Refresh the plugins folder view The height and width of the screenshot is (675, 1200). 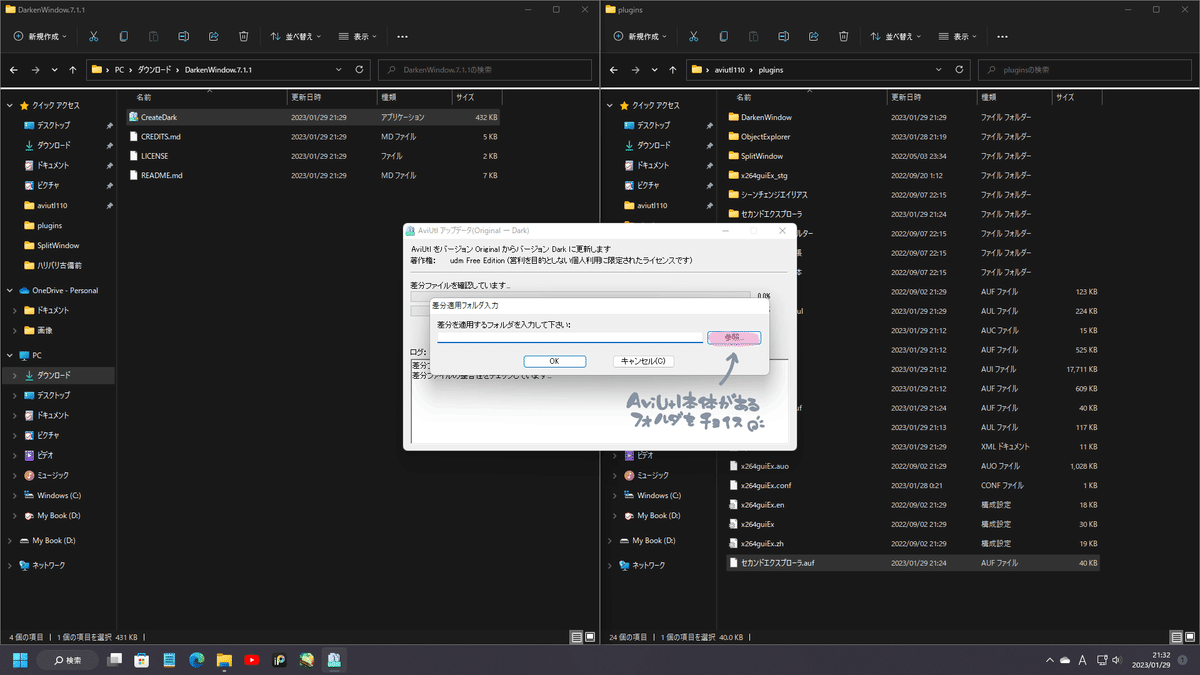[x=961, y=70]
